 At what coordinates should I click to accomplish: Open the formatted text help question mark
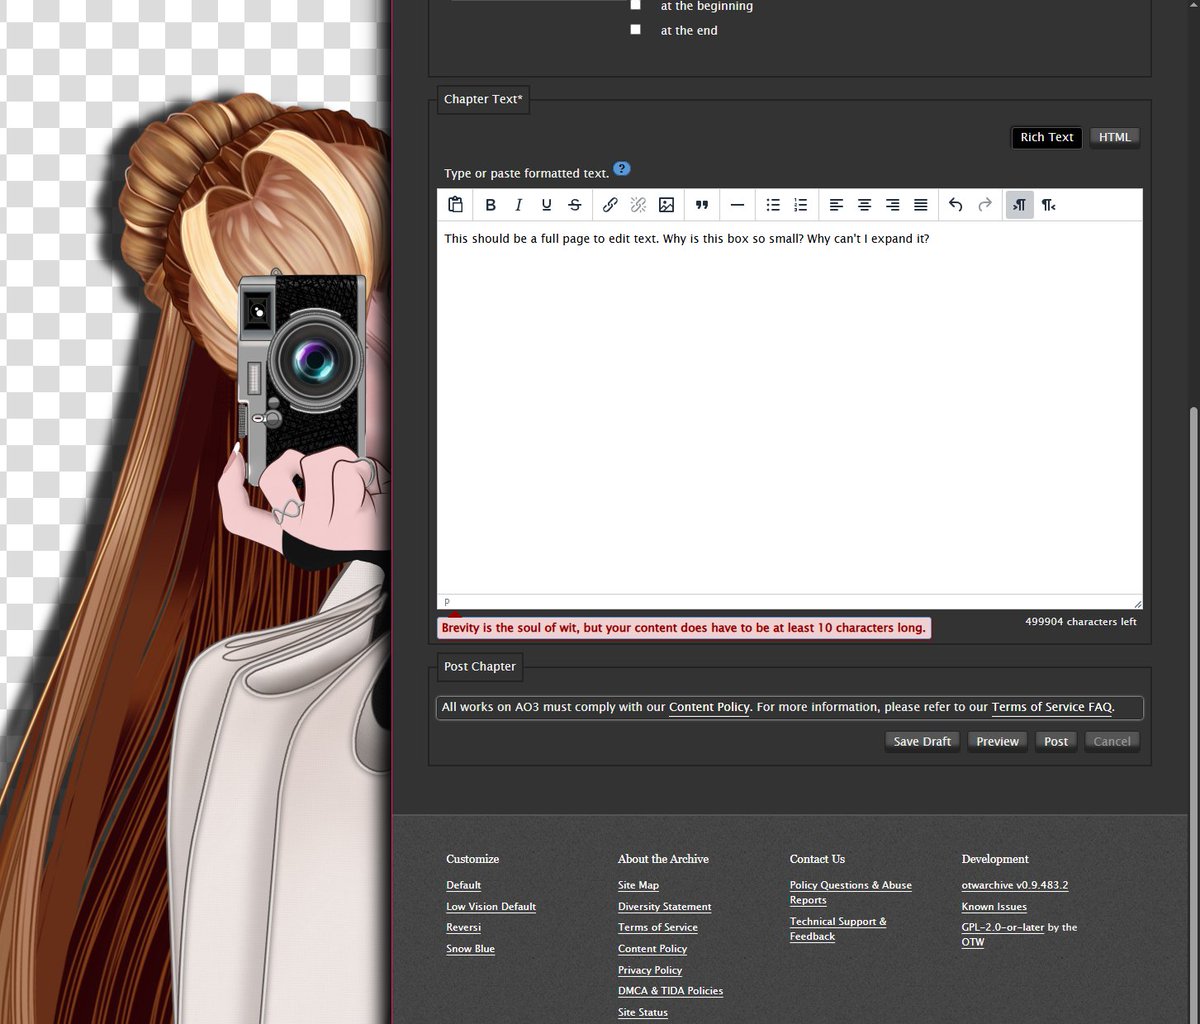[x=622, y=169]
